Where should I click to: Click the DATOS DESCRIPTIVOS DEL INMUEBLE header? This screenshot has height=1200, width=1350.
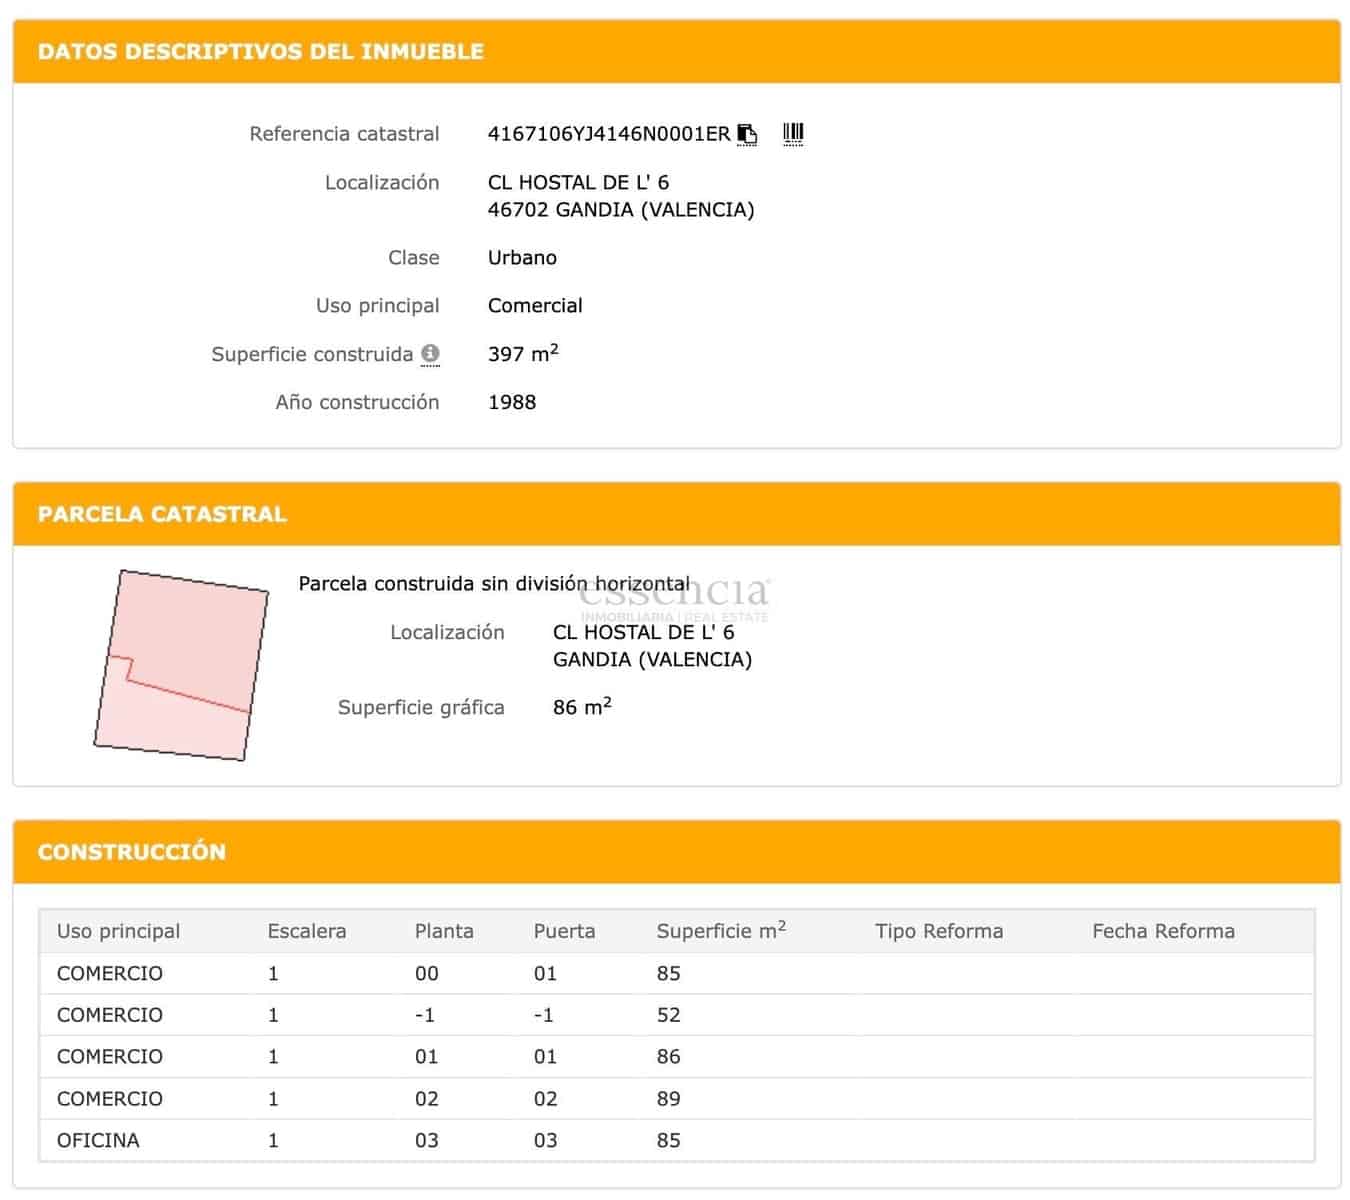click(261, 51)
